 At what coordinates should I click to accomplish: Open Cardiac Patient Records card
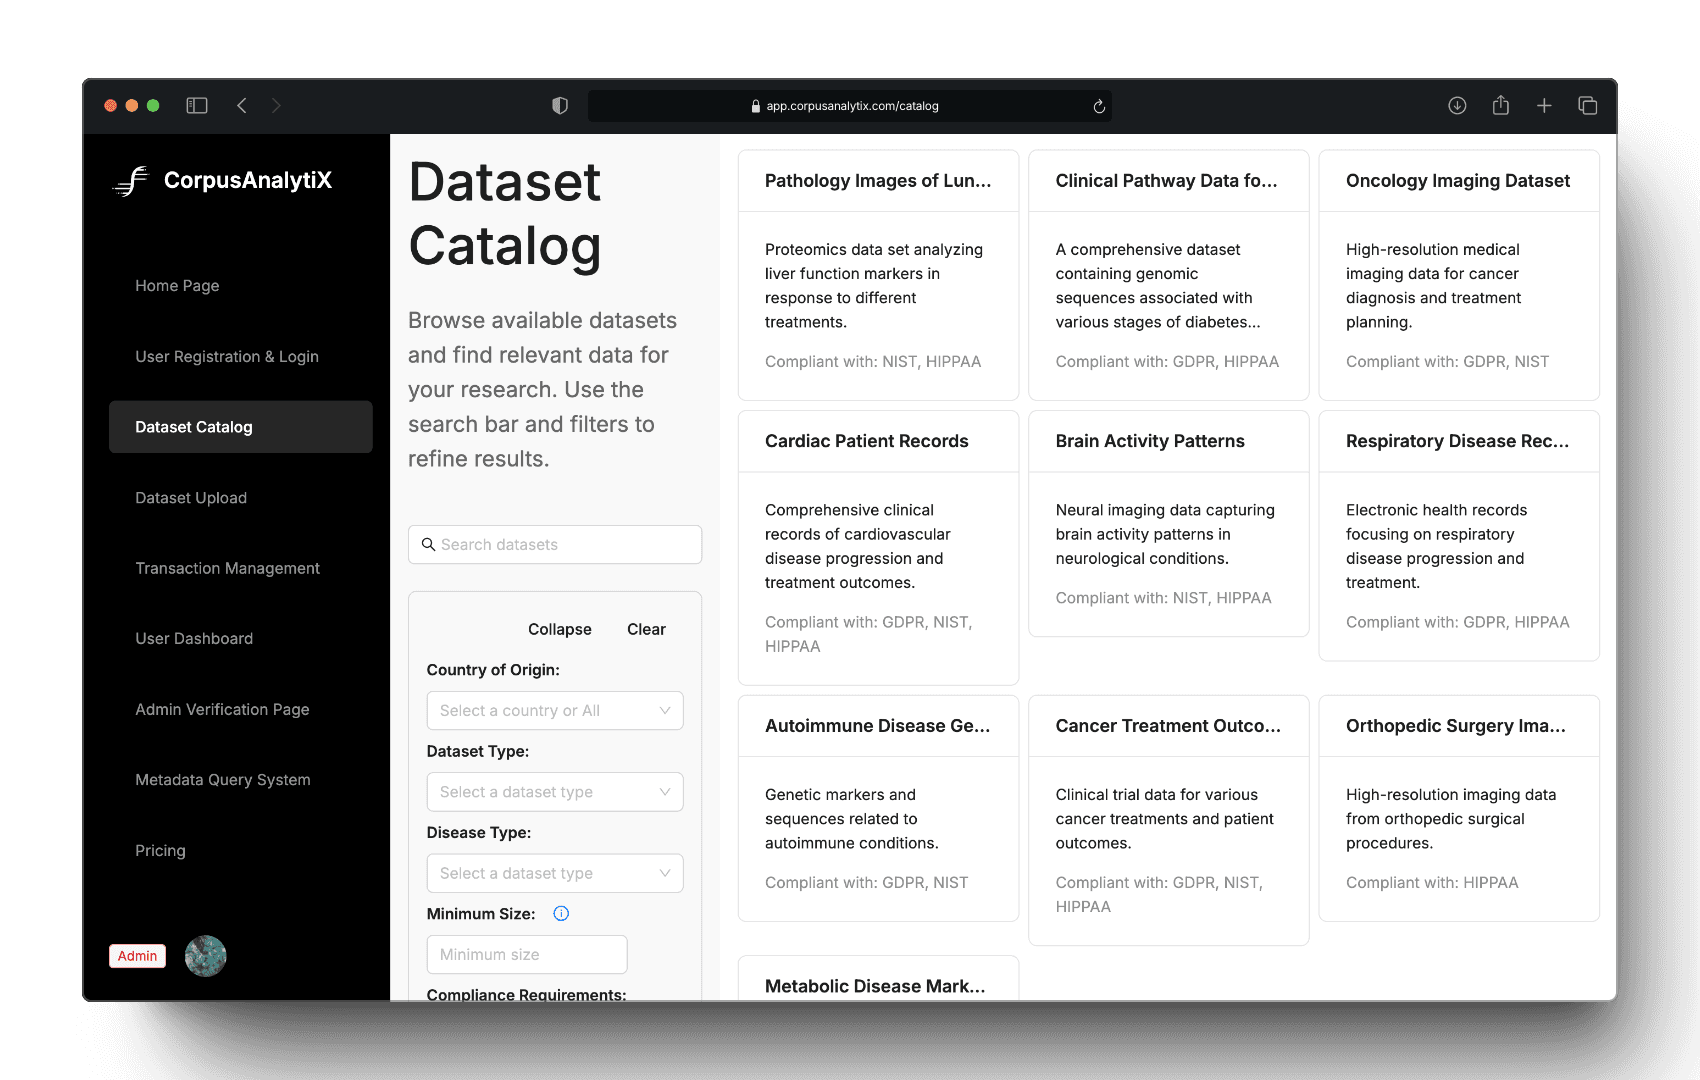pyautogui.click(x=878, y=548)
